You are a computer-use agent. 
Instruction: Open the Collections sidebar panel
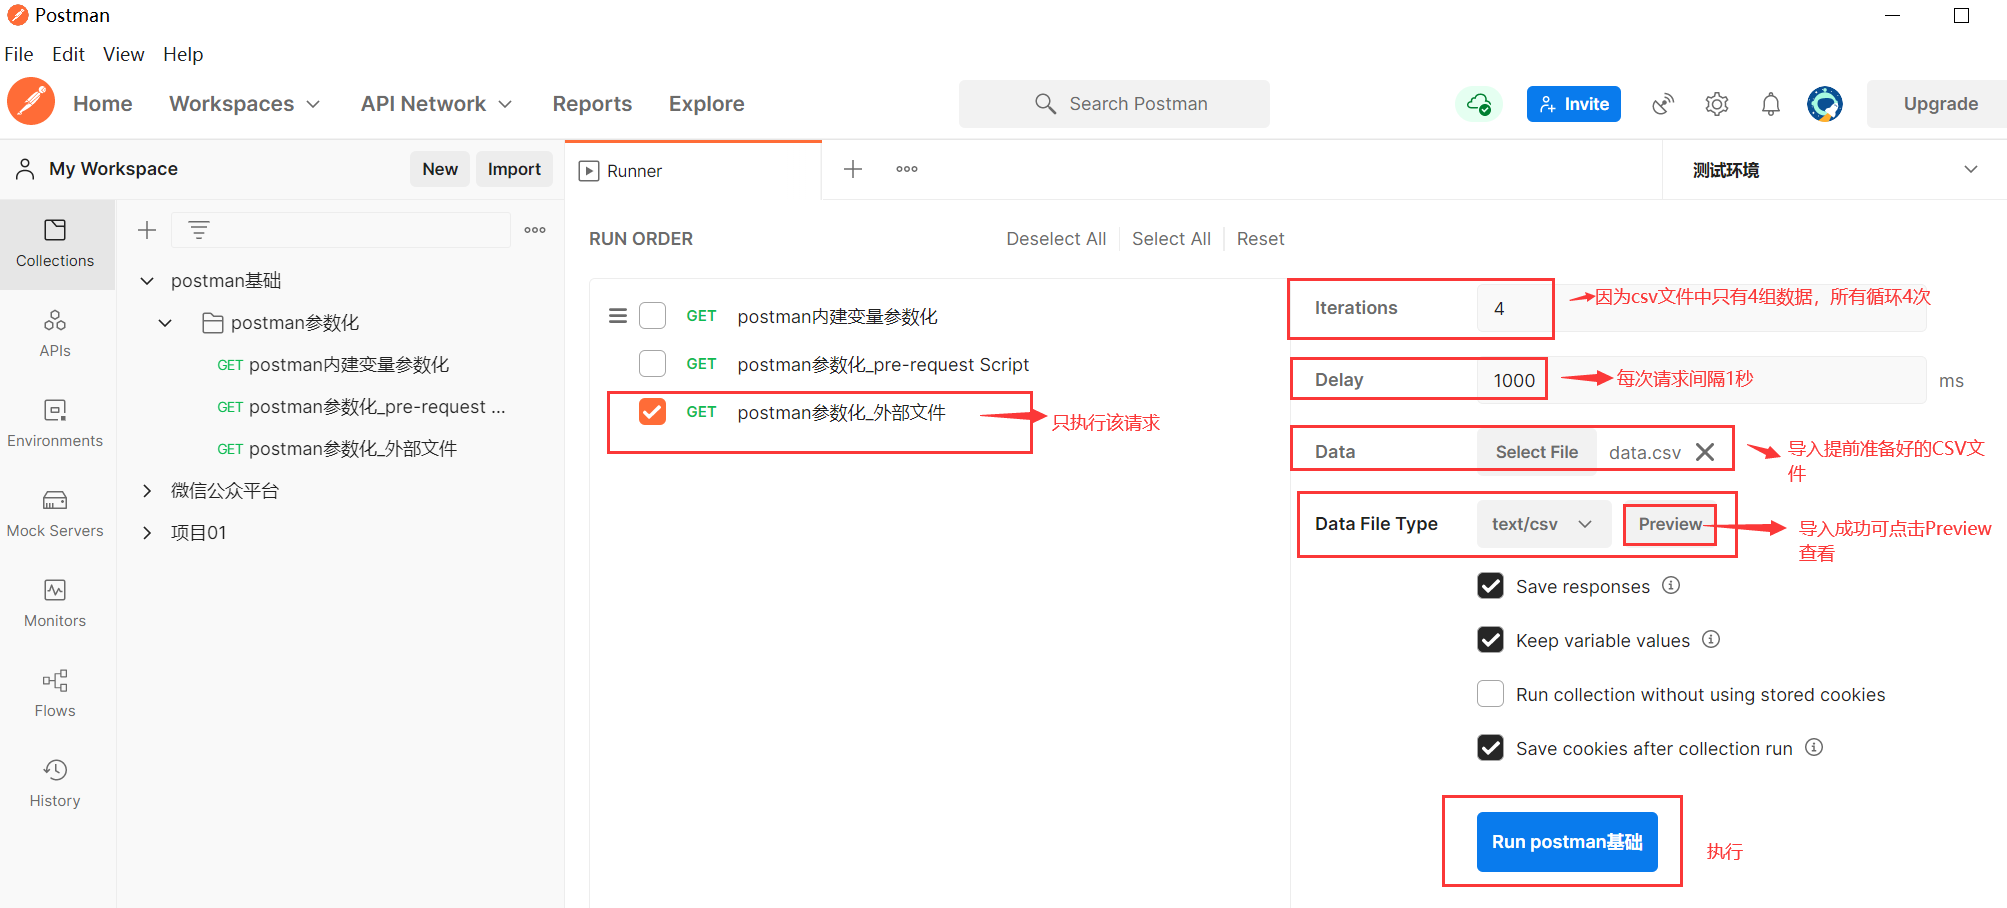click(55, 244)
